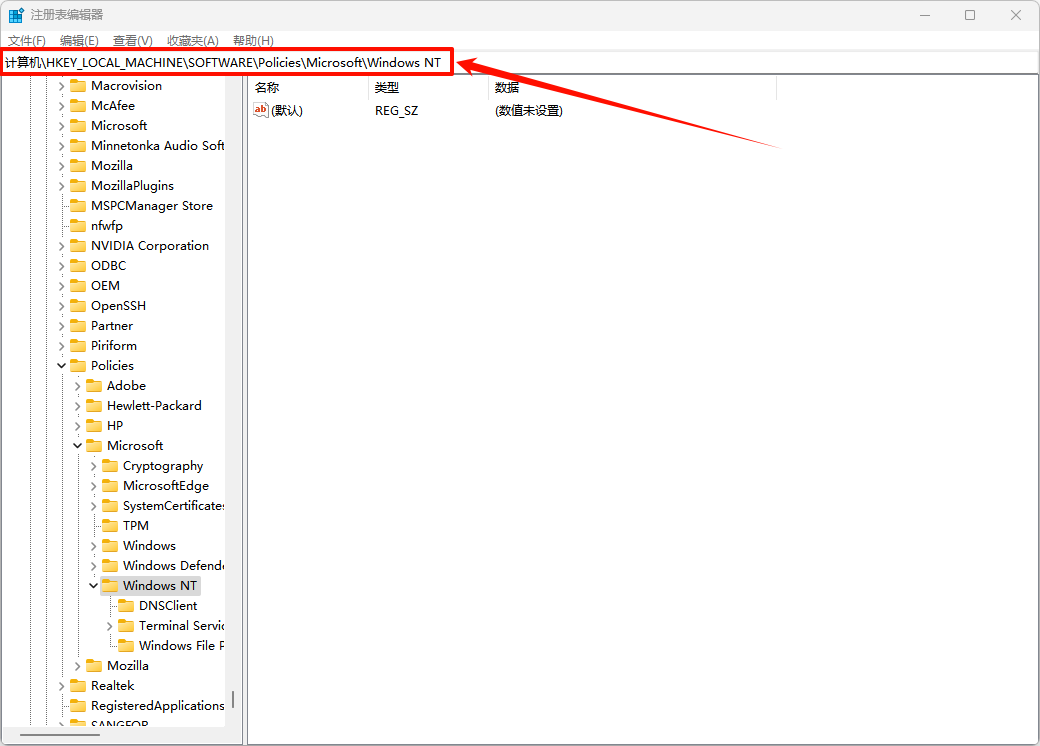Click the 名称 column header
Image resolution: width=1040 pixels, height=746 pixels.
(267, 88)
